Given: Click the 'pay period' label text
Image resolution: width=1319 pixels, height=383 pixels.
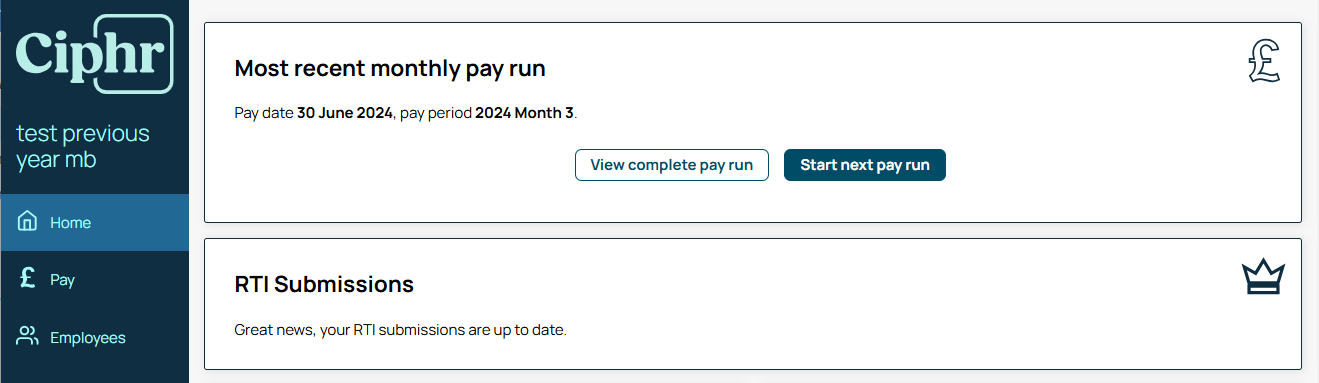Looking at the screenshot, I should click(x=435, y=113).
